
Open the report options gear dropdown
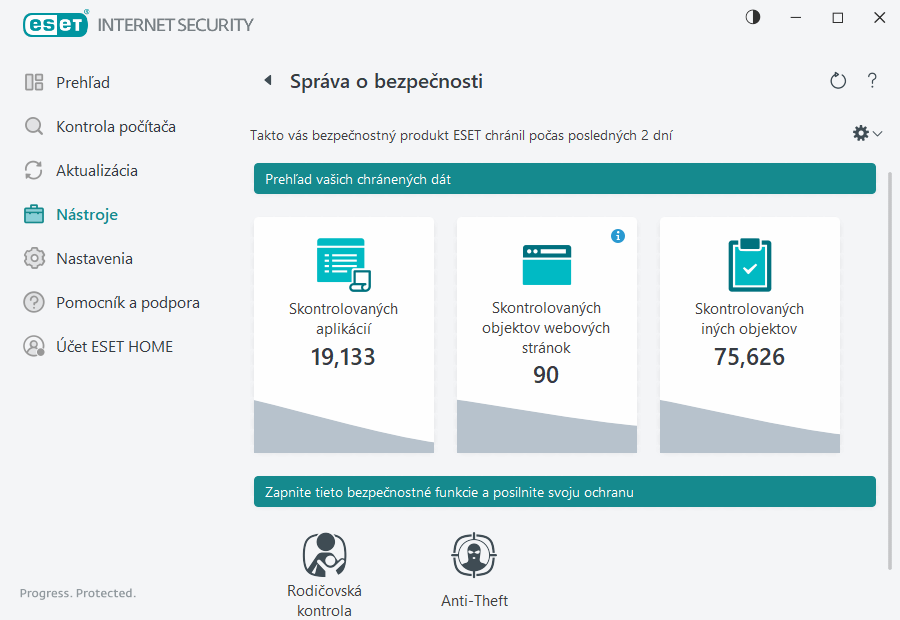pyautogui.click(x=866, y=133)
